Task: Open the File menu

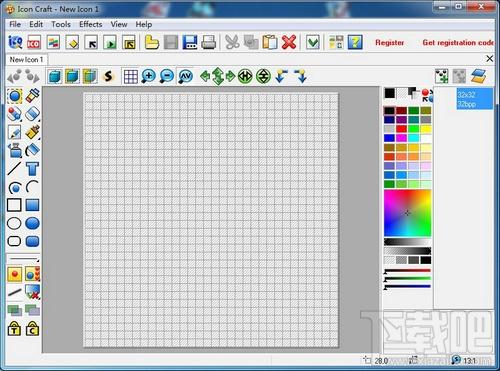Action: 15,24
